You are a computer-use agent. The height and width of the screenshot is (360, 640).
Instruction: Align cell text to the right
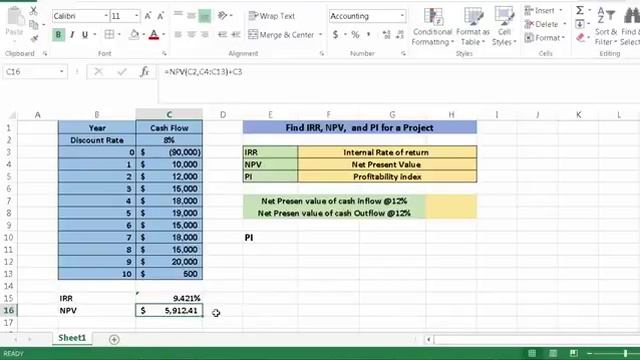pyautogui.click(x=204, y=35)
